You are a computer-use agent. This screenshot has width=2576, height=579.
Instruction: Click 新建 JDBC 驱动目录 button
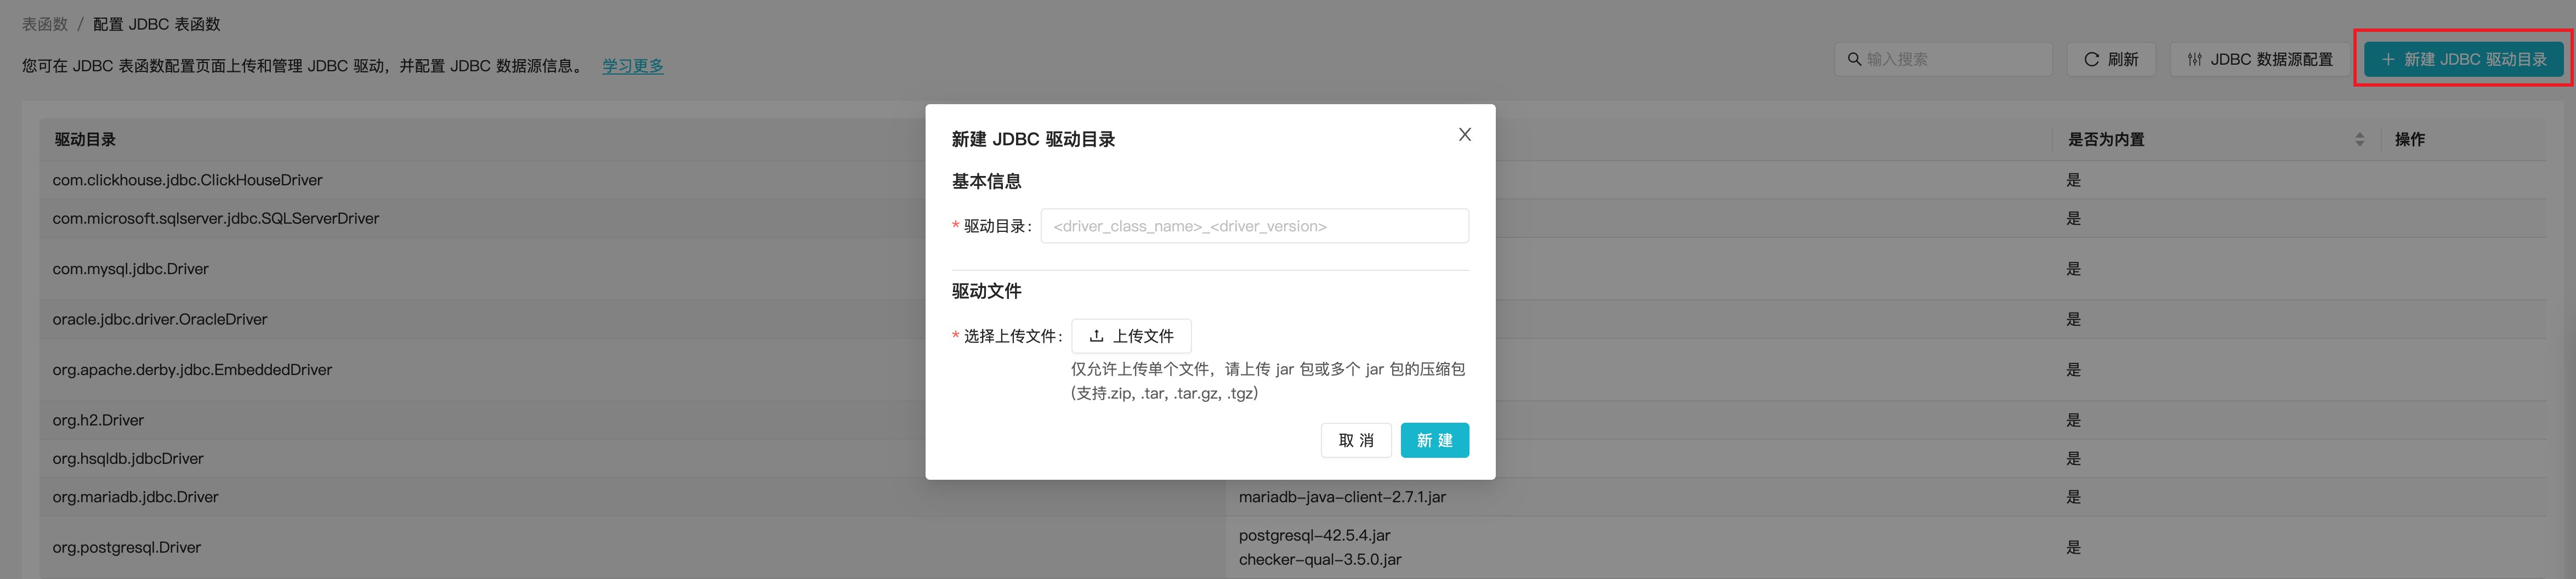pos(2463,59)
